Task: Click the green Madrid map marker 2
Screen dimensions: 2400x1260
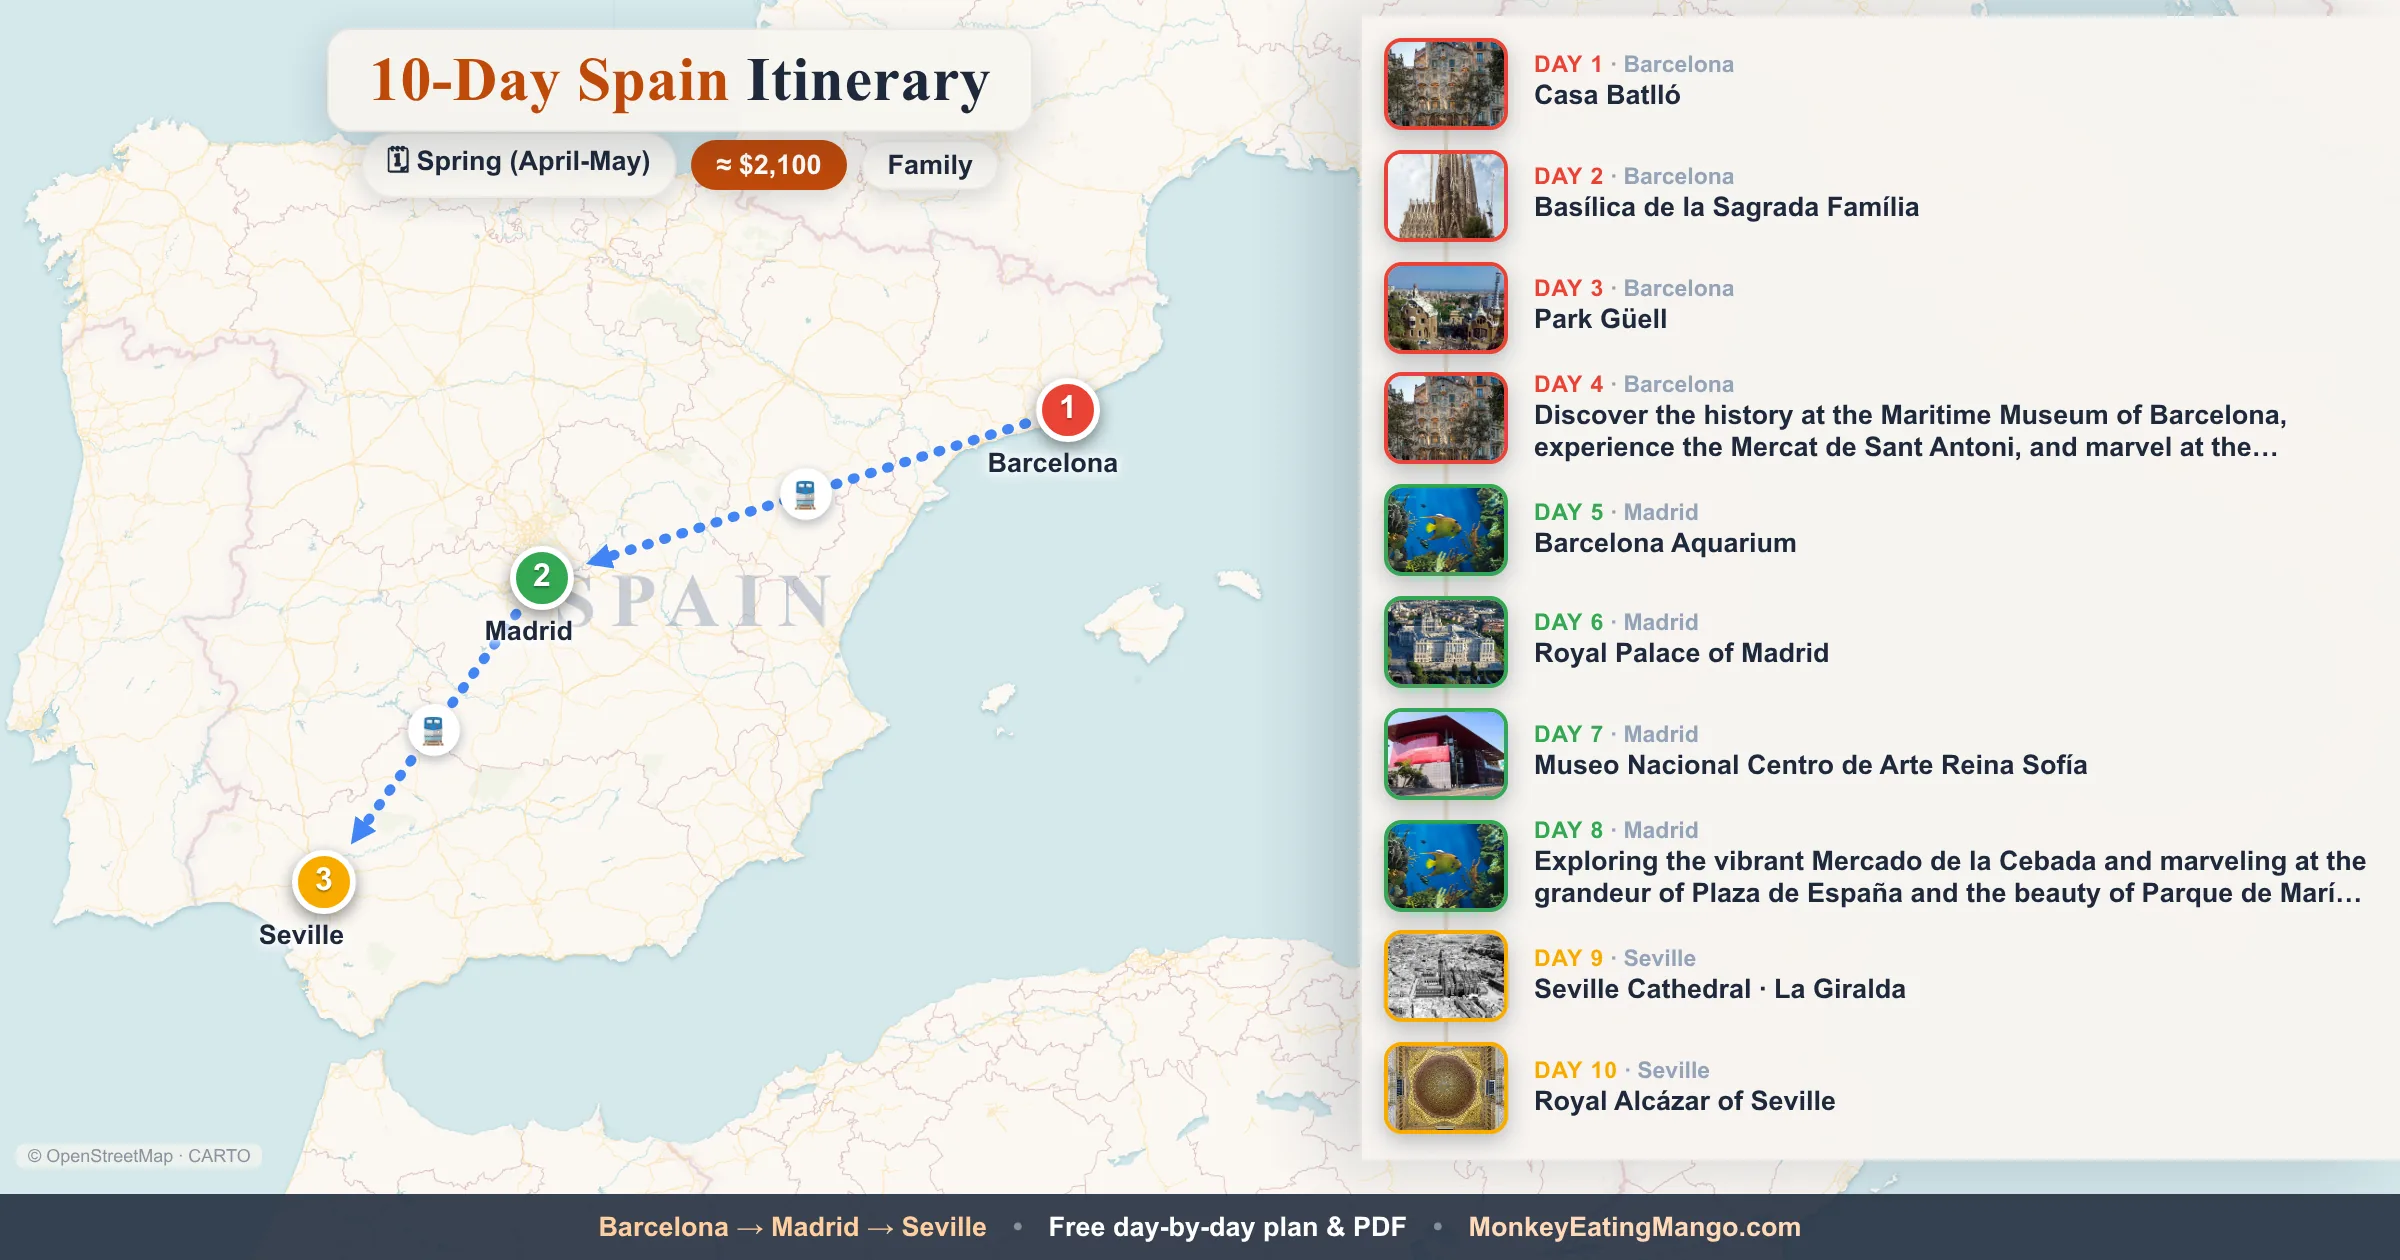Action: click(541, 577)
